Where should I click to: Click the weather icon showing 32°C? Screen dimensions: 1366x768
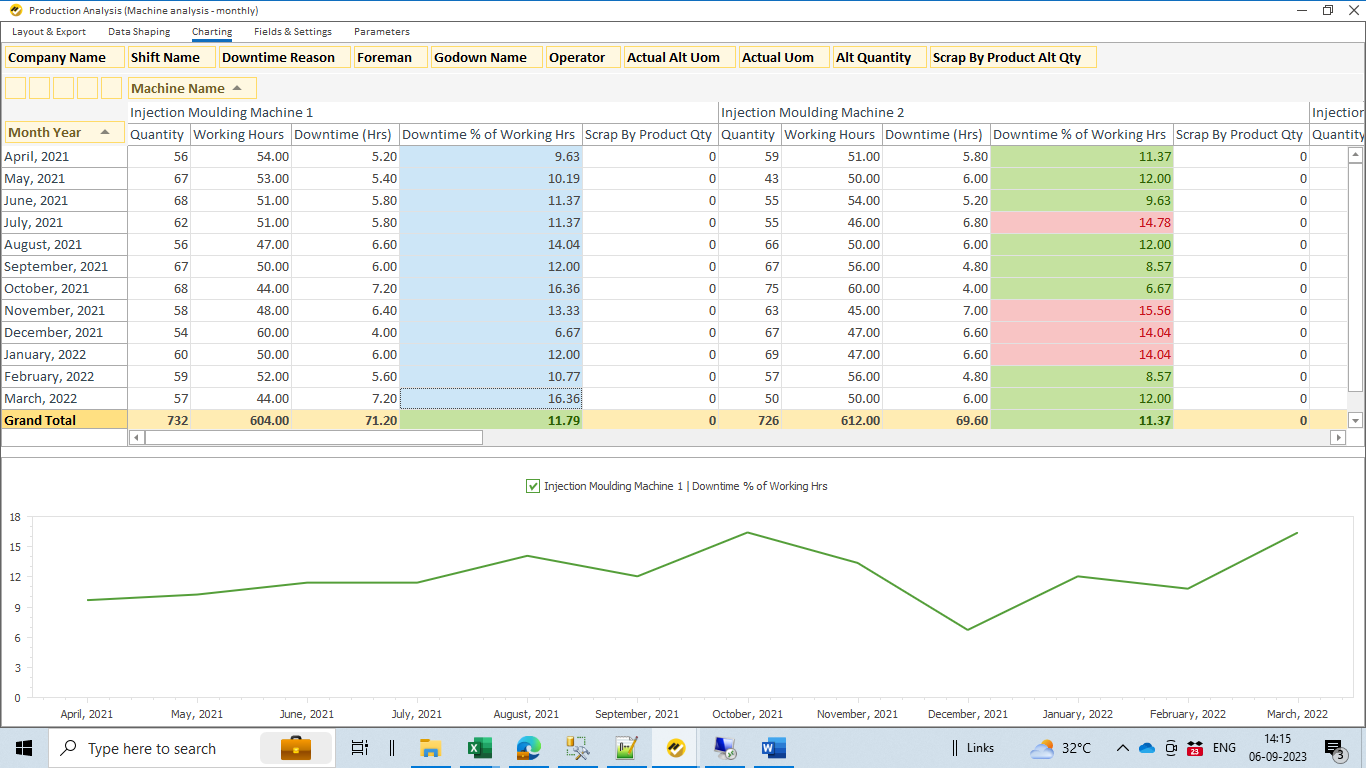(1042, 748)
